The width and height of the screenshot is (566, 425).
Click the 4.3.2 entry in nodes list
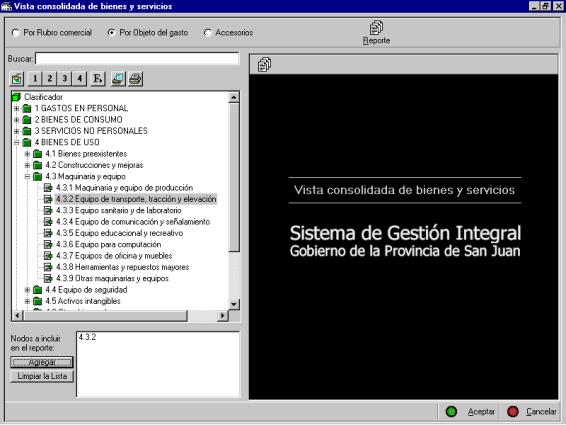(x=87, y=337)
